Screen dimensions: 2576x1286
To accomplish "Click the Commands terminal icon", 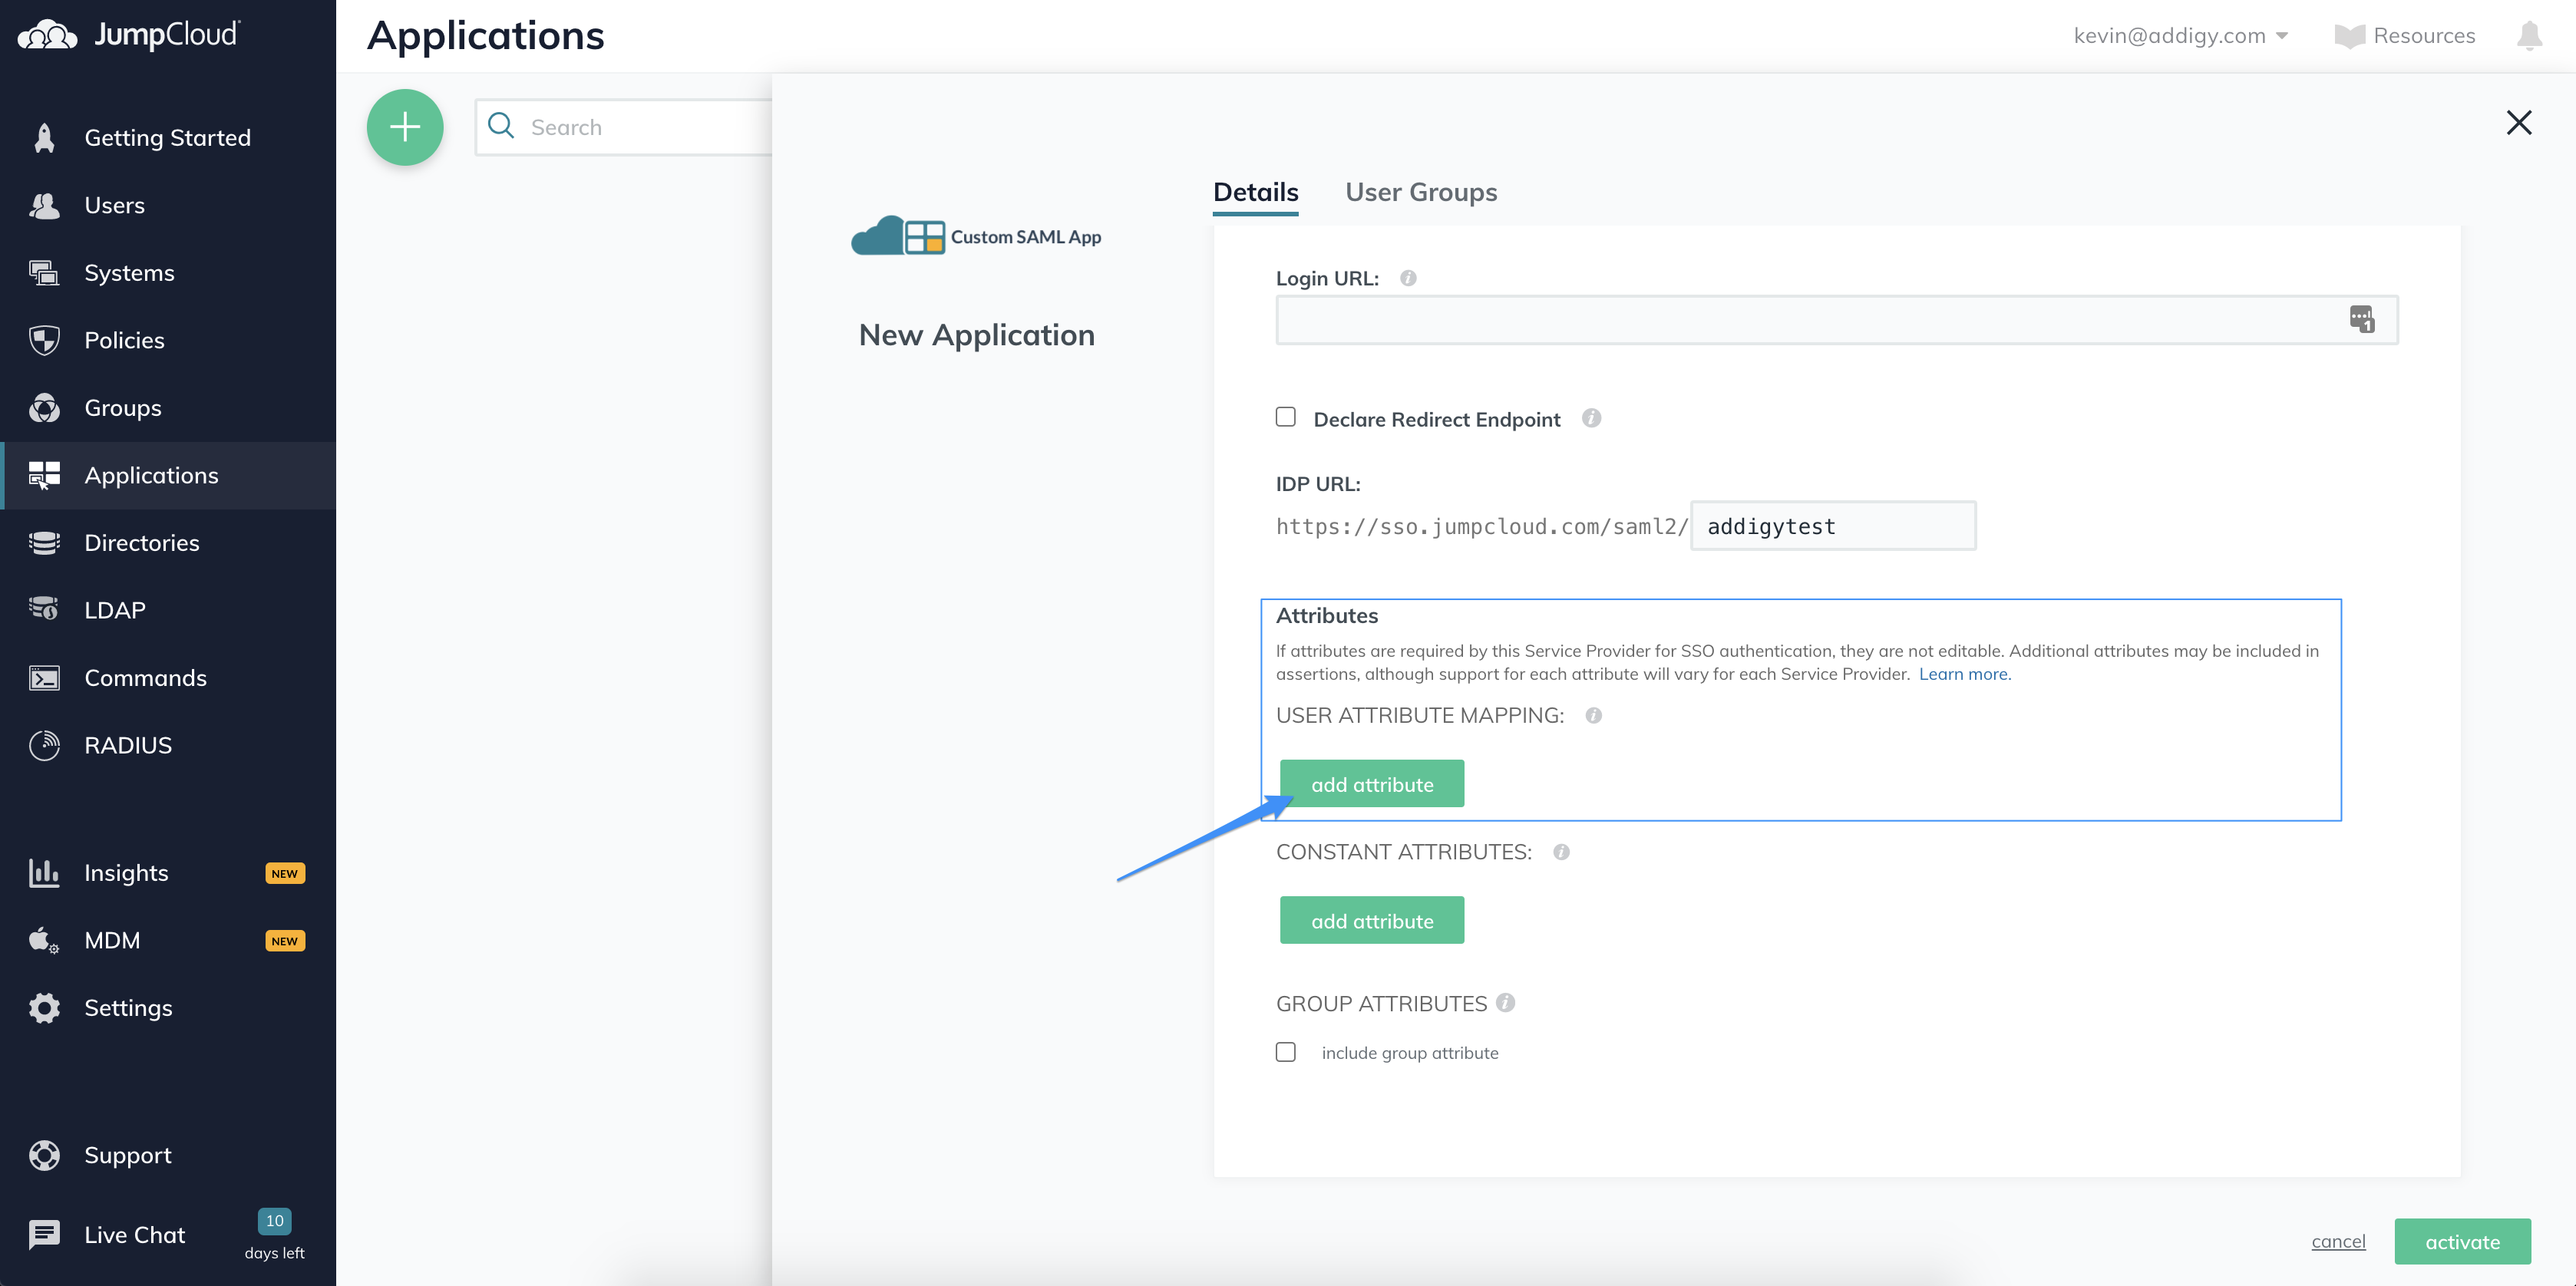I will tap(44, 678).
